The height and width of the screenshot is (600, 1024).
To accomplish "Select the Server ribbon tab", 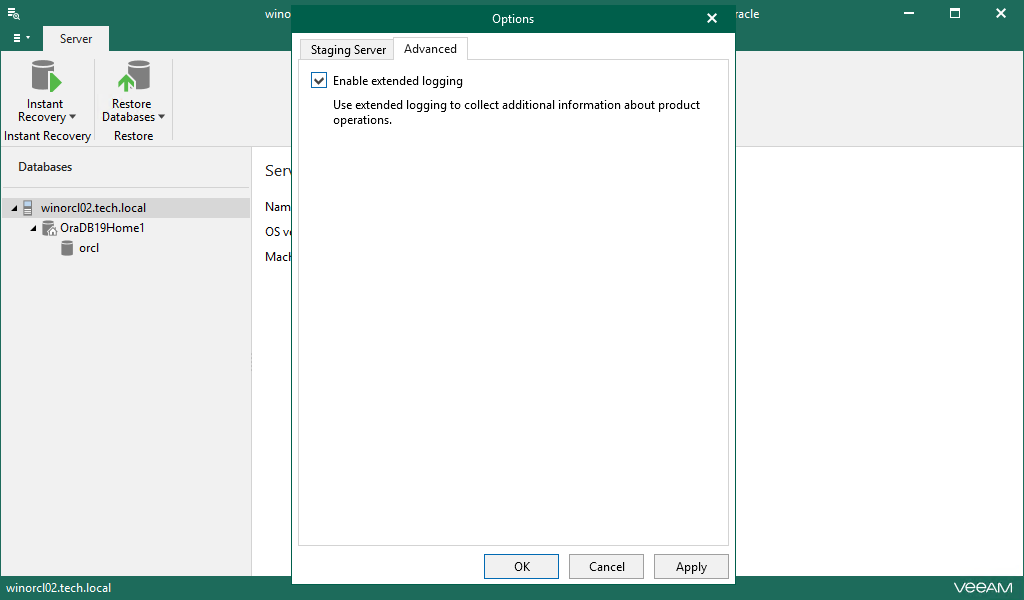I will click(76, 39).
